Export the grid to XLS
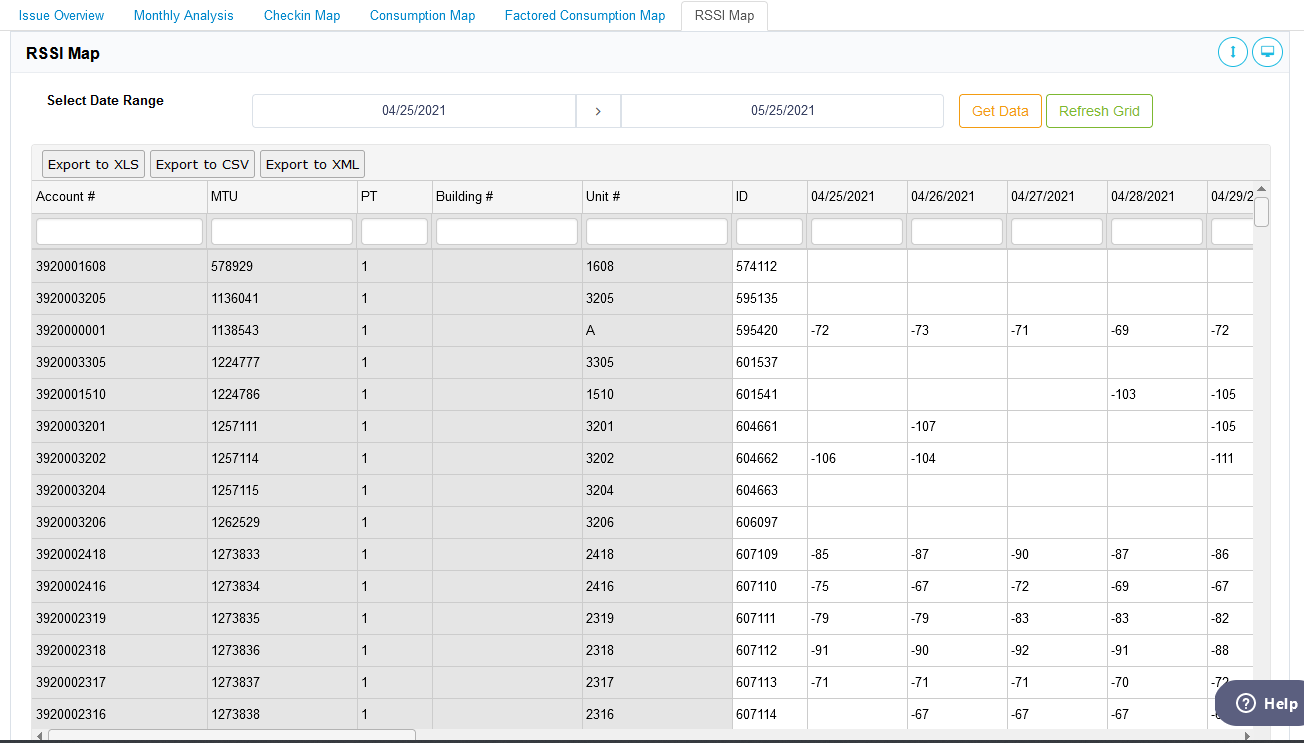 click(x=92, y=163)
